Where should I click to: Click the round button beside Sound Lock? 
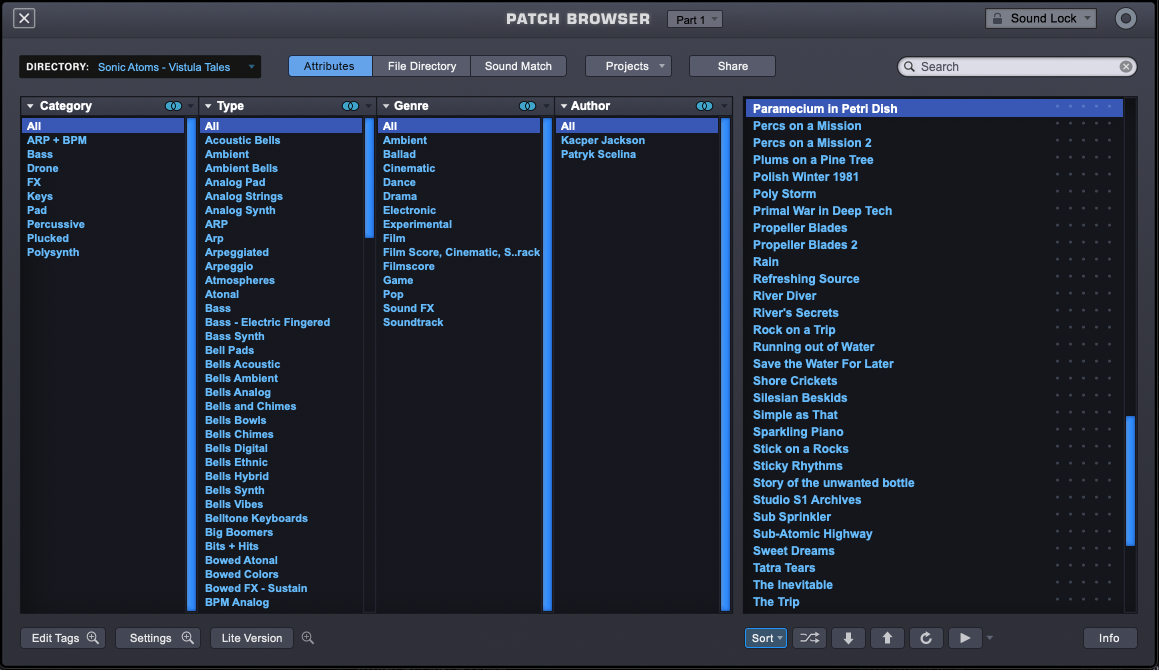[x=1125, y=18]
